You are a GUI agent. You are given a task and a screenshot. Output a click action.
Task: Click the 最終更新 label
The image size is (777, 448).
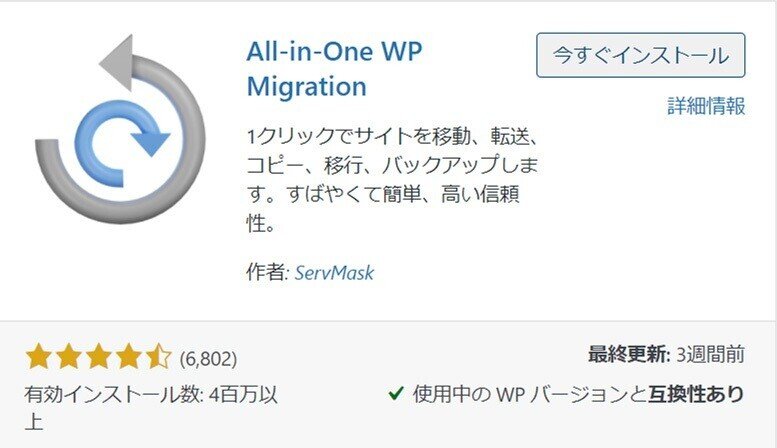(627, 355)
